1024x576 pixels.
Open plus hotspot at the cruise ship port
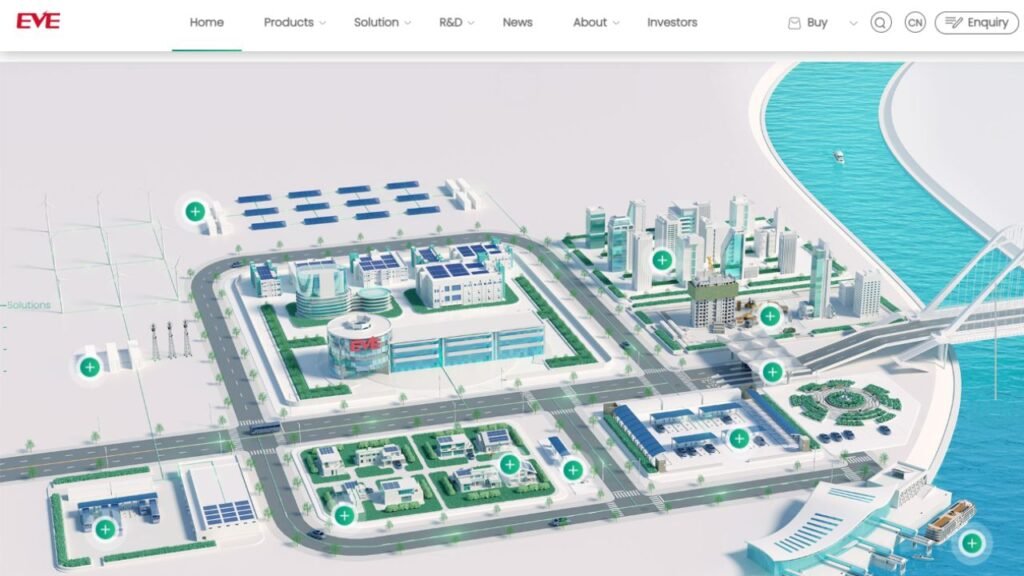tap(970, 543)
